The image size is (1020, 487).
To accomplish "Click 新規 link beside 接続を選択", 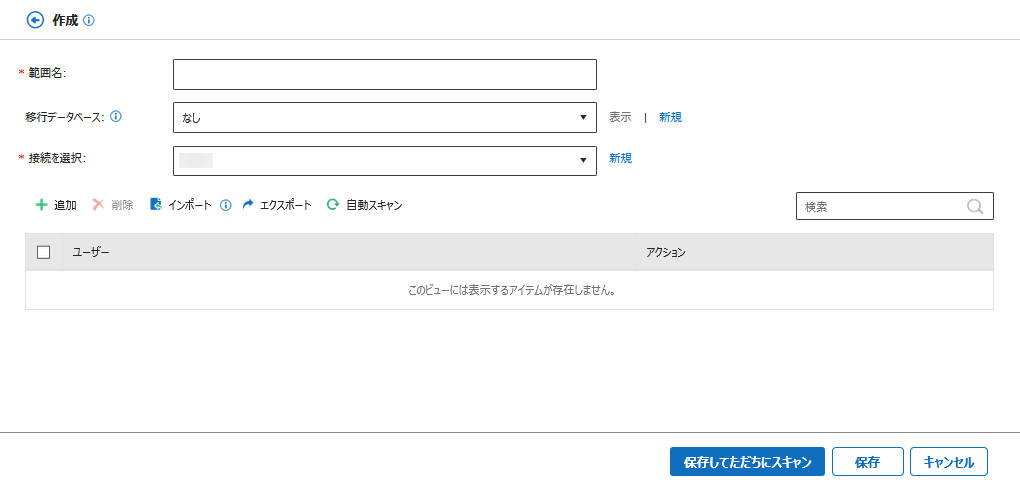I will pyautogui.click(x=620, y=158).
